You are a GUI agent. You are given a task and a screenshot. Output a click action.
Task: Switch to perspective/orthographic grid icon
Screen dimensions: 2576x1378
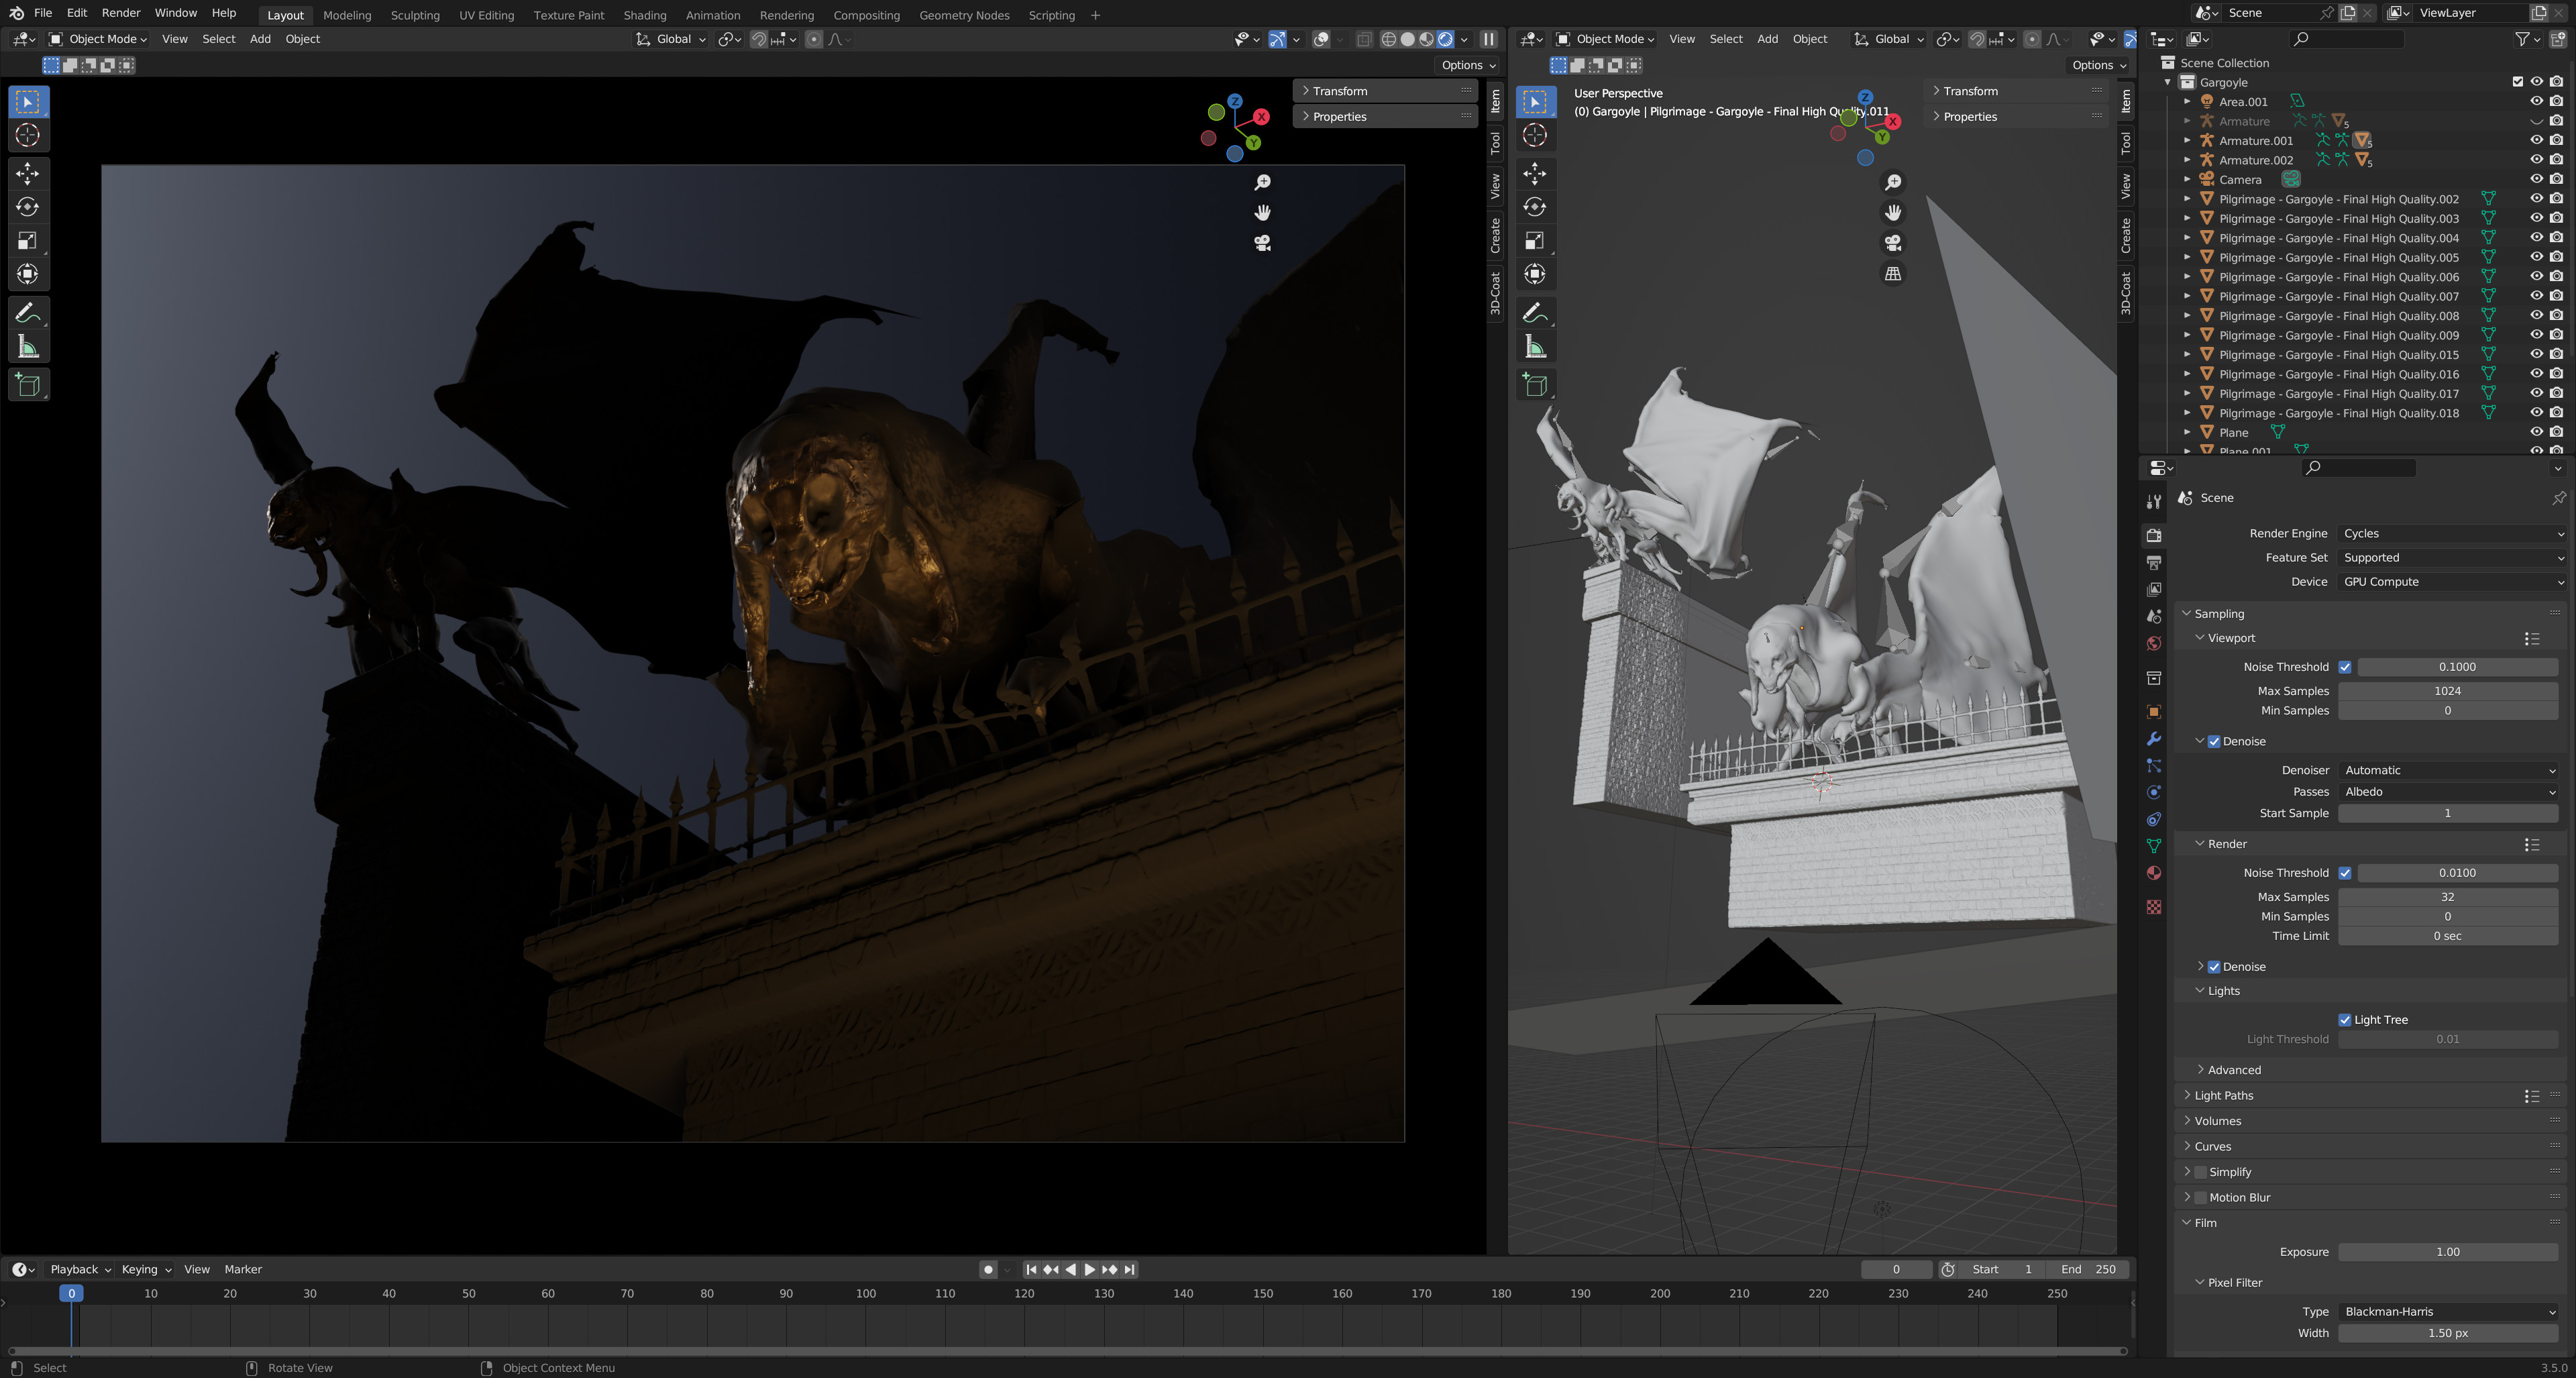(x=1893, y=274)
